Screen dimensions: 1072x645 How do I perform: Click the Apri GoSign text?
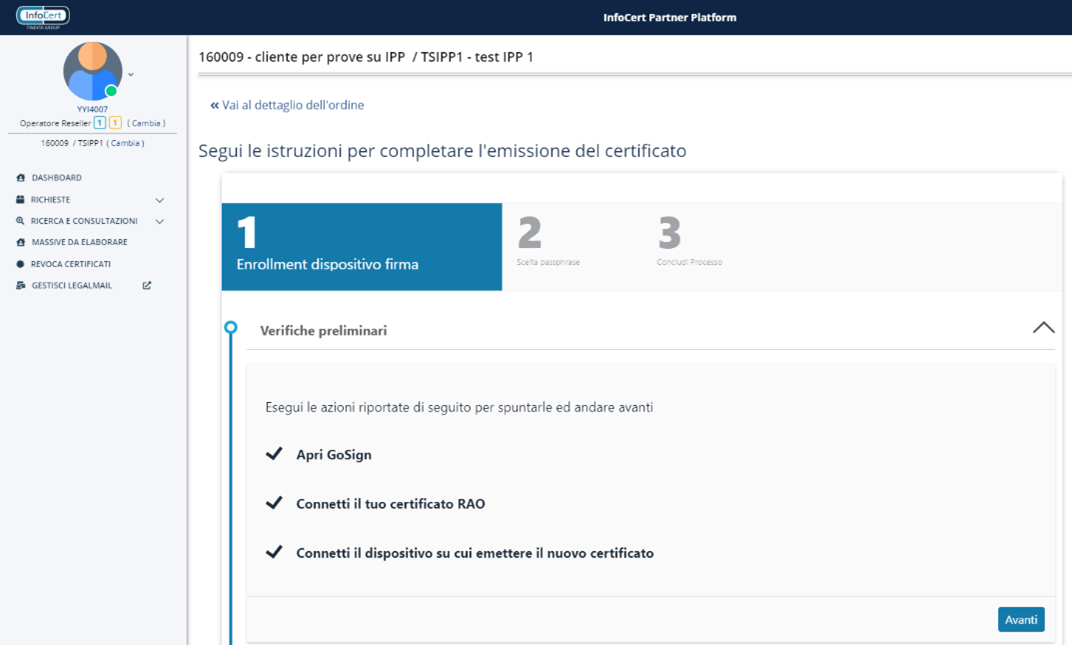(x=334, y=455)
